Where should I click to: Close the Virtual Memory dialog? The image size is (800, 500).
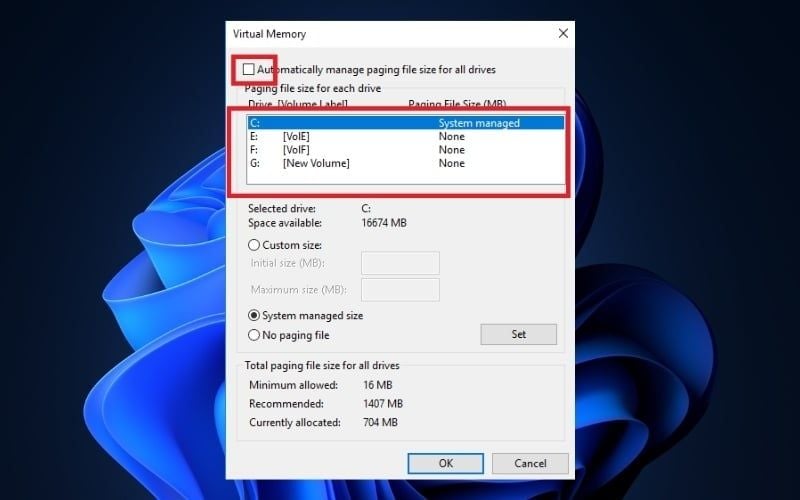563,33
